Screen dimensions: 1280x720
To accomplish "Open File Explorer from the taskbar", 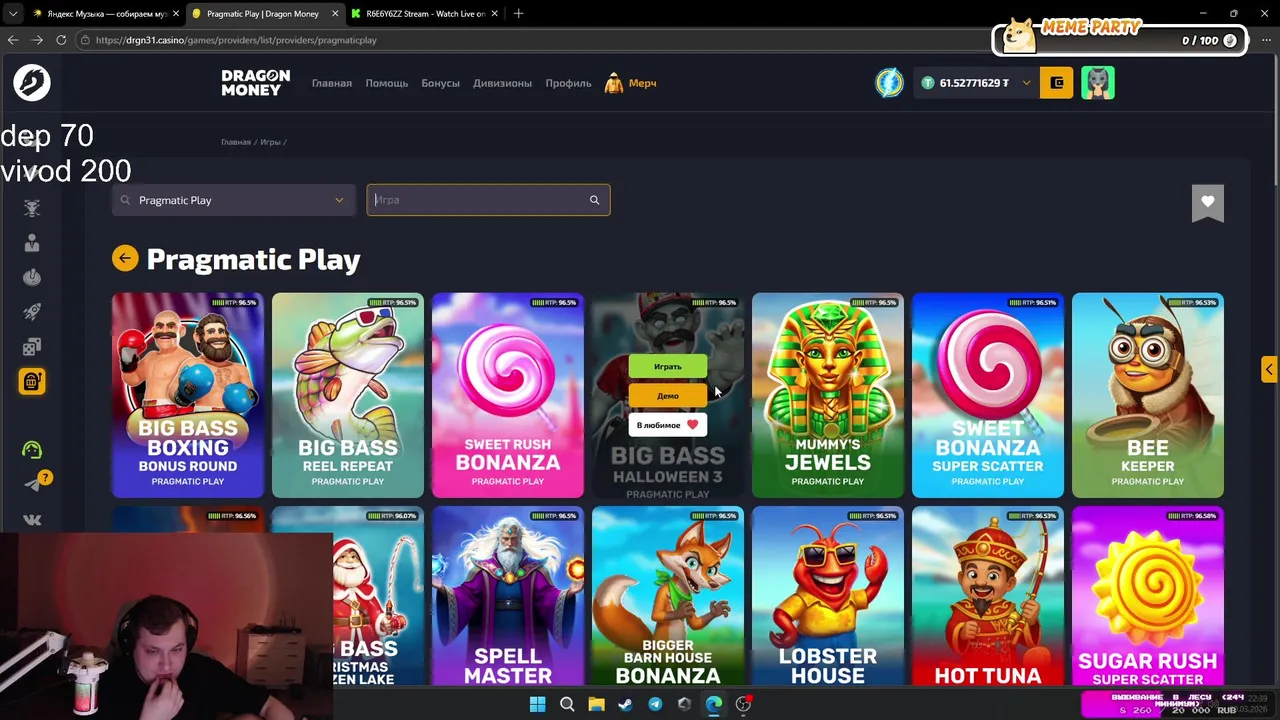I will point(596,704).
